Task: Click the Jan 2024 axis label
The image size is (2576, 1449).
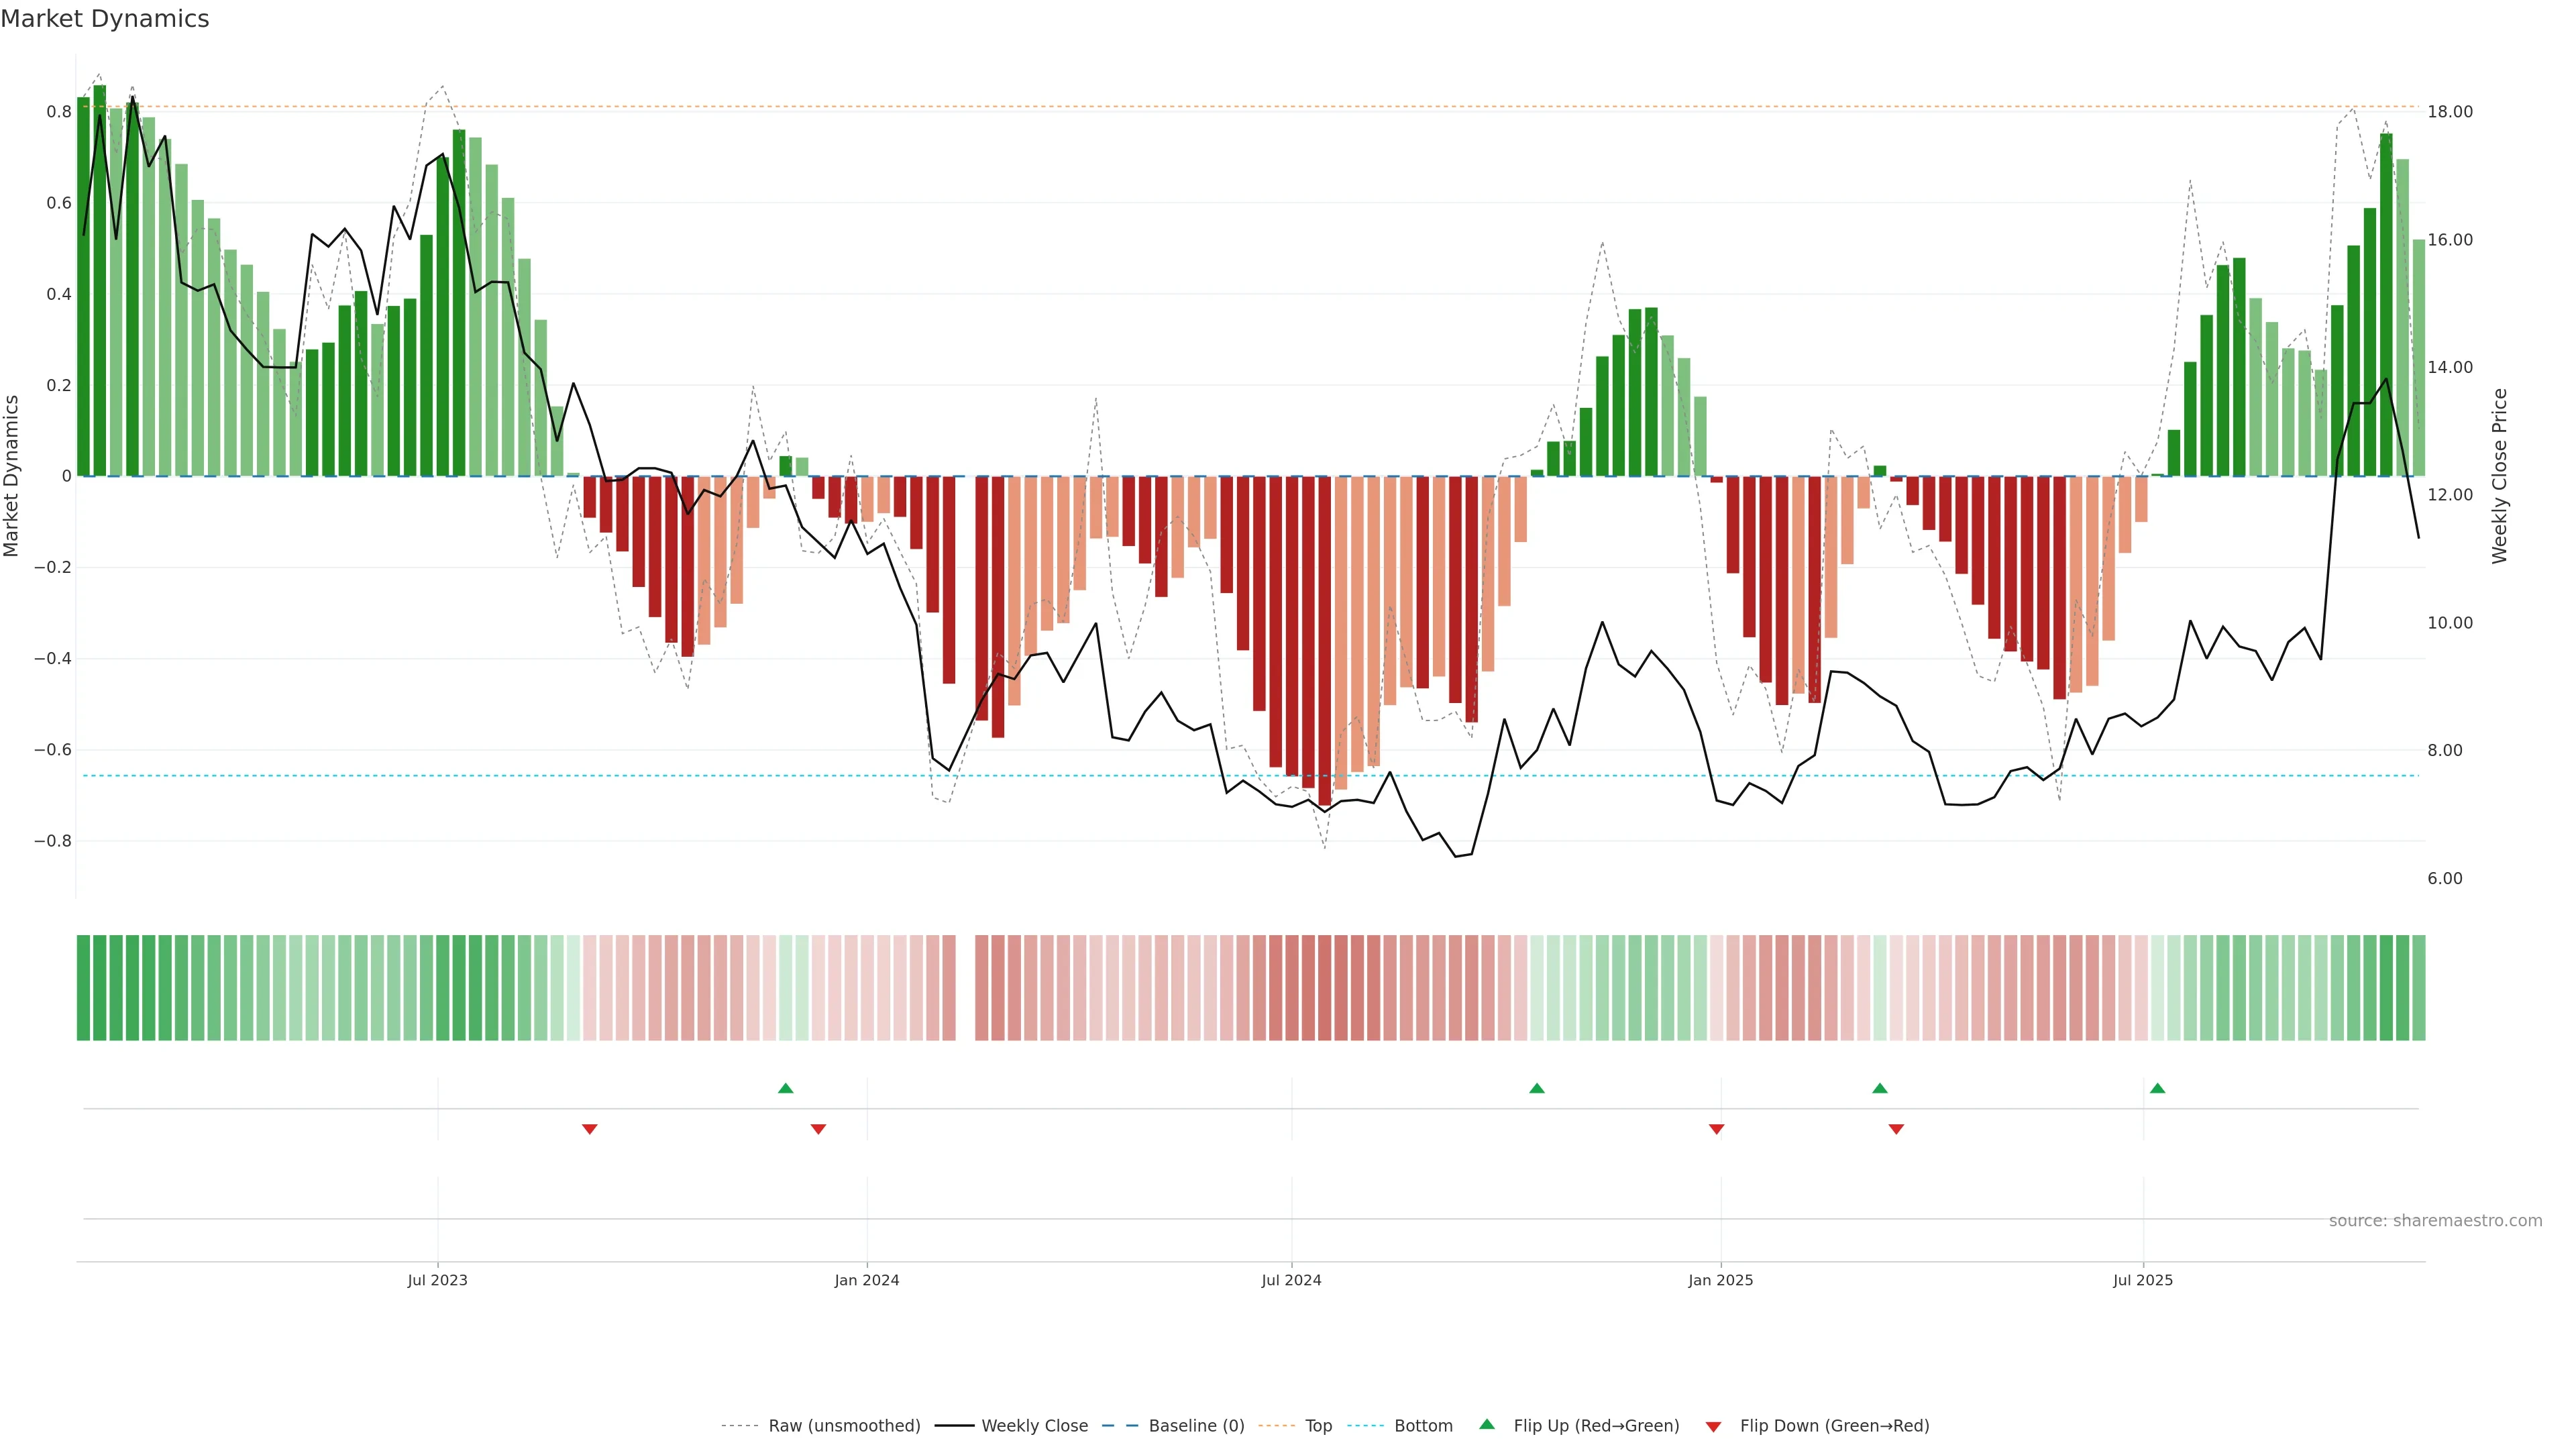Action: [867, 1280]
